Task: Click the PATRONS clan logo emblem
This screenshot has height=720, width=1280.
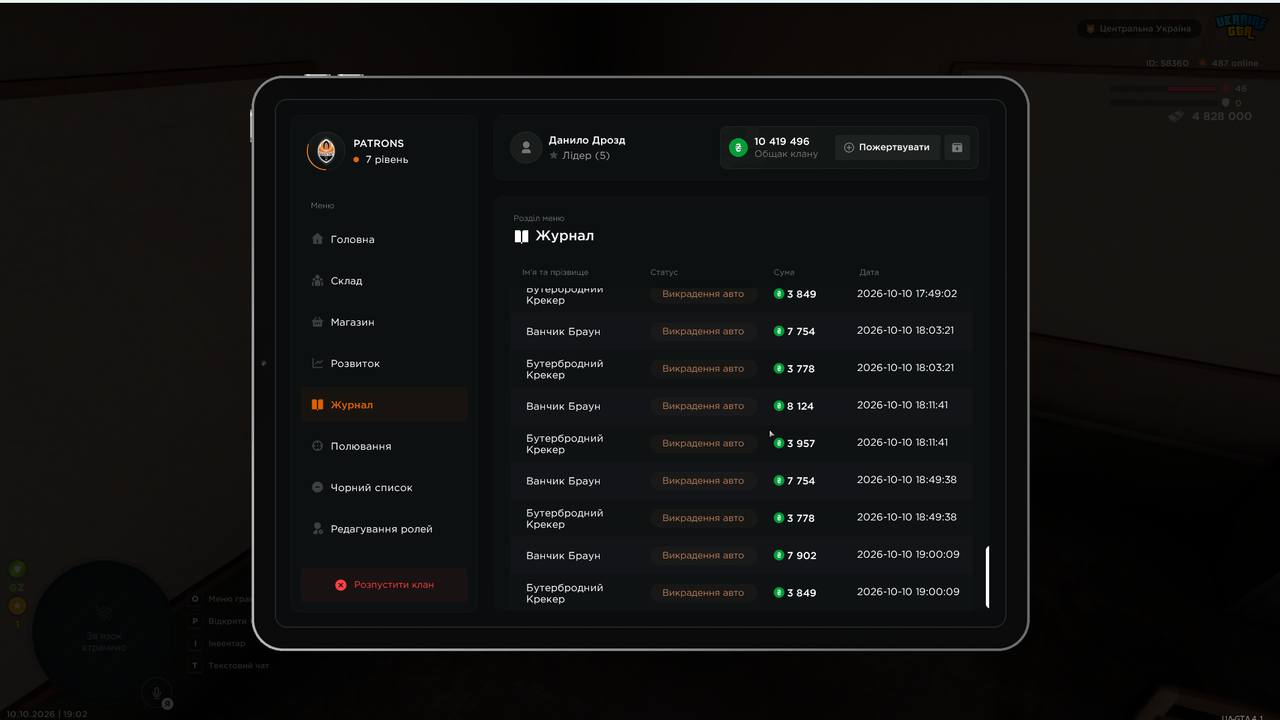Action: pyautogui.click(x=326, y=151)
